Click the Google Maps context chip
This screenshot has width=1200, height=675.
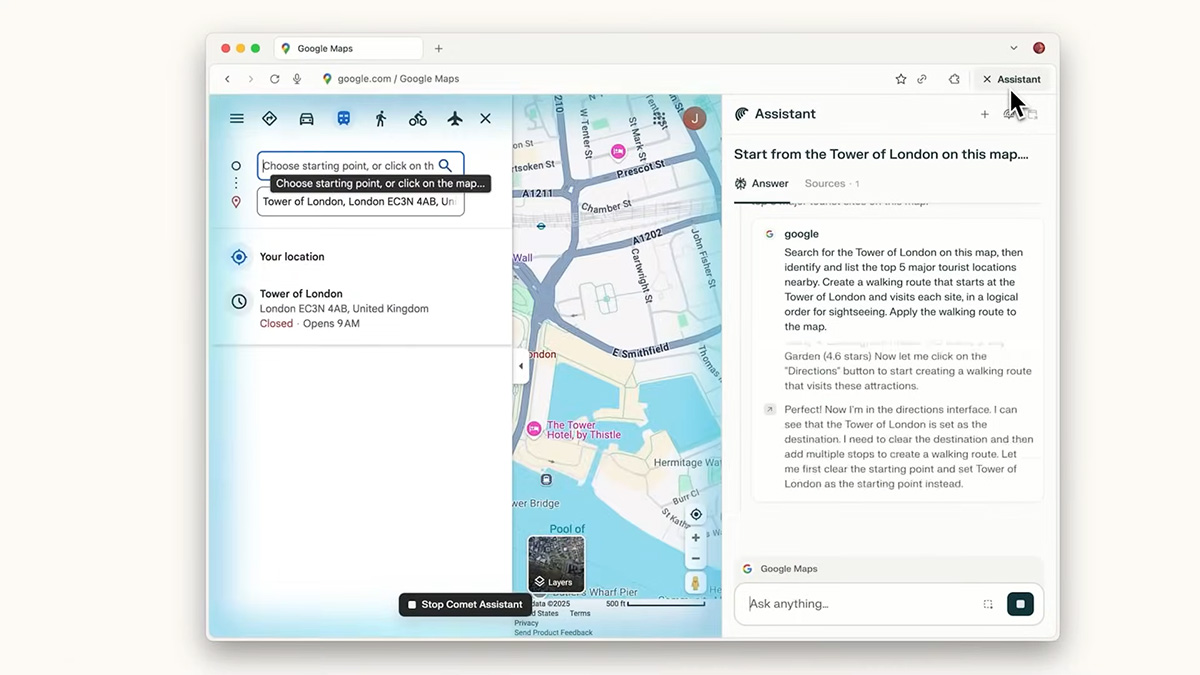tap(780, 569)
